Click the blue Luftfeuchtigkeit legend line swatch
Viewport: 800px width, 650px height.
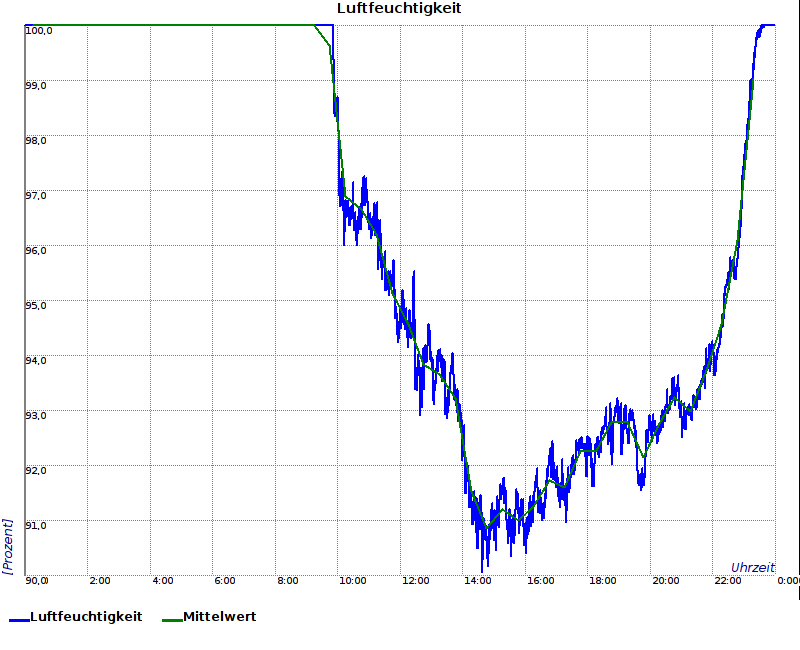pyautogui.click(x=18, y=619)
